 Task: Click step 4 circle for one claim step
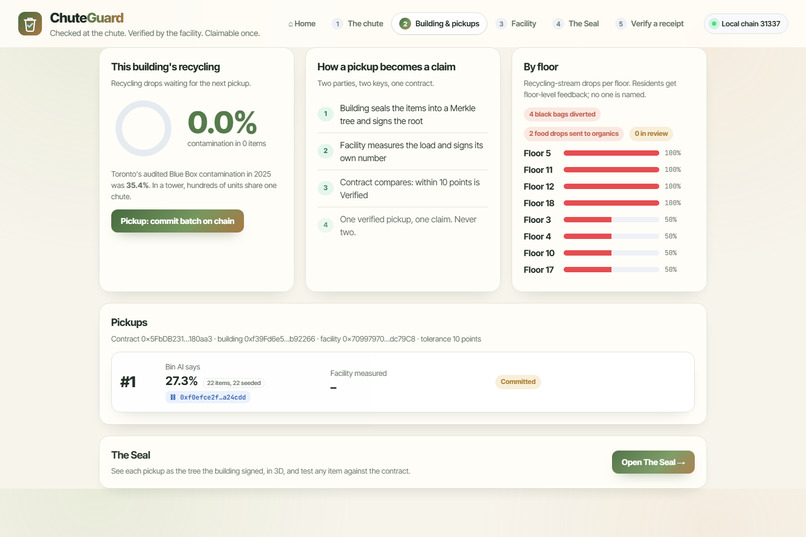(x=325, y=225)
